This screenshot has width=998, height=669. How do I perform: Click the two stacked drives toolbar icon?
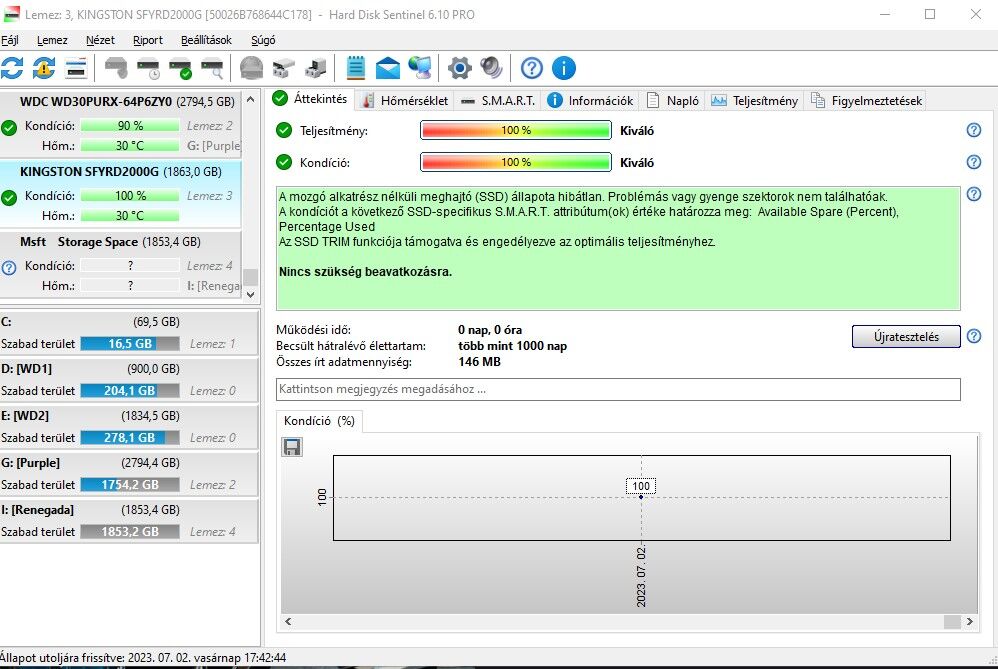pos(284,67)
